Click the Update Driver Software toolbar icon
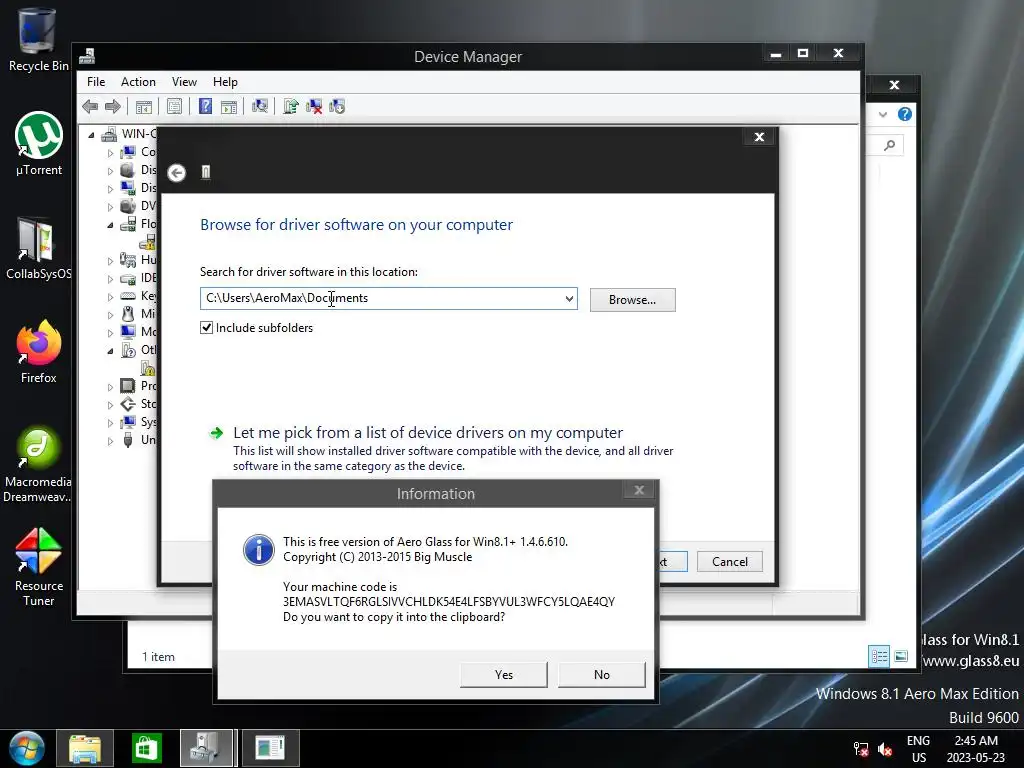1024x768 pixels. coord(291,106)
